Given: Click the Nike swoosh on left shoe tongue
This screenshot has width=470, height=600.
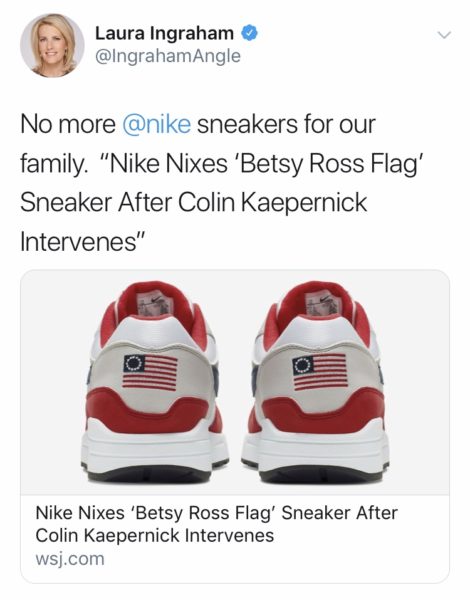Looking at the screenshot, I should coord(156,300).
